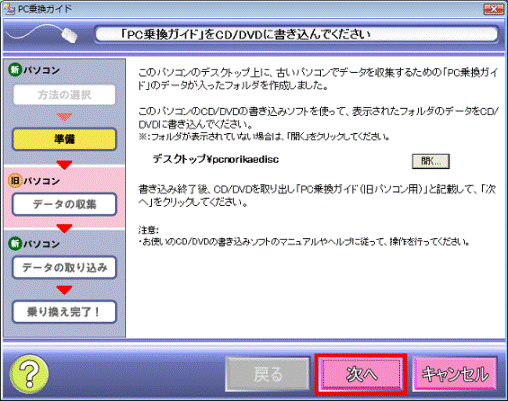Click the 次へ (Next) button
508x401 pixels.
pos(361,374)
